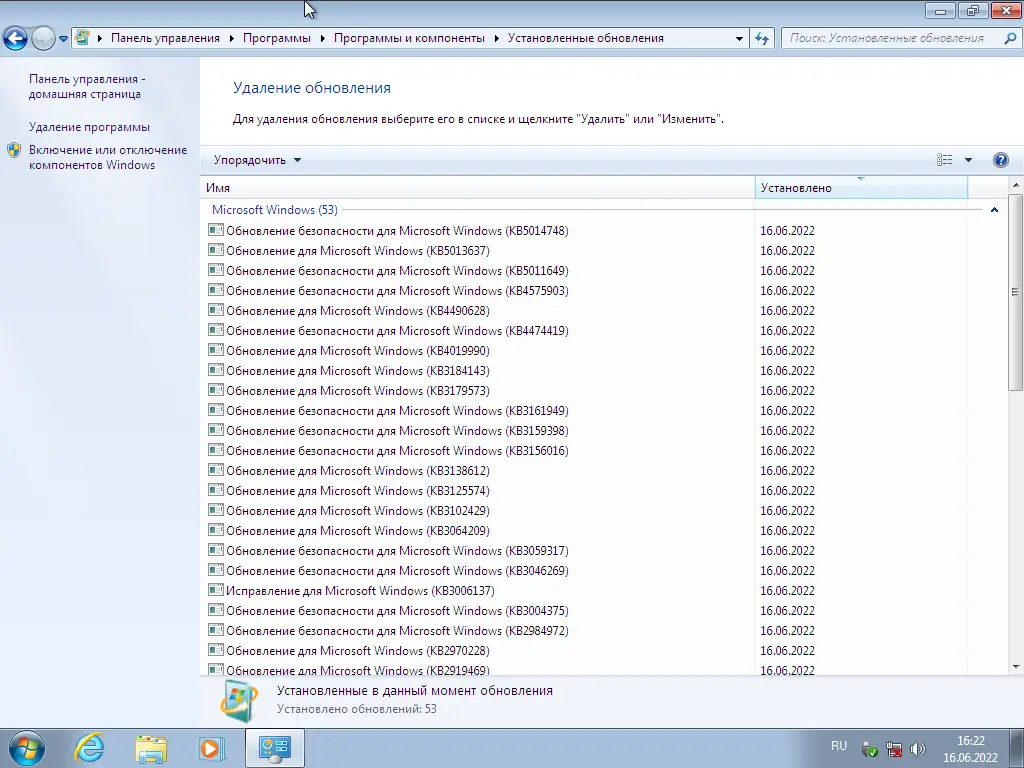Open the volume speaker tray icon
The height and width of the screenshot is (768, 1024).
918,749
